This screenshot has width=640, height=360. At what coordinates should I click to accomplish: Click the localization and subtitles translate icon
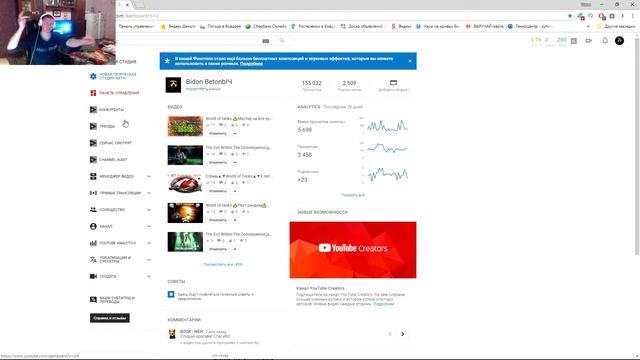coord(93,260)
